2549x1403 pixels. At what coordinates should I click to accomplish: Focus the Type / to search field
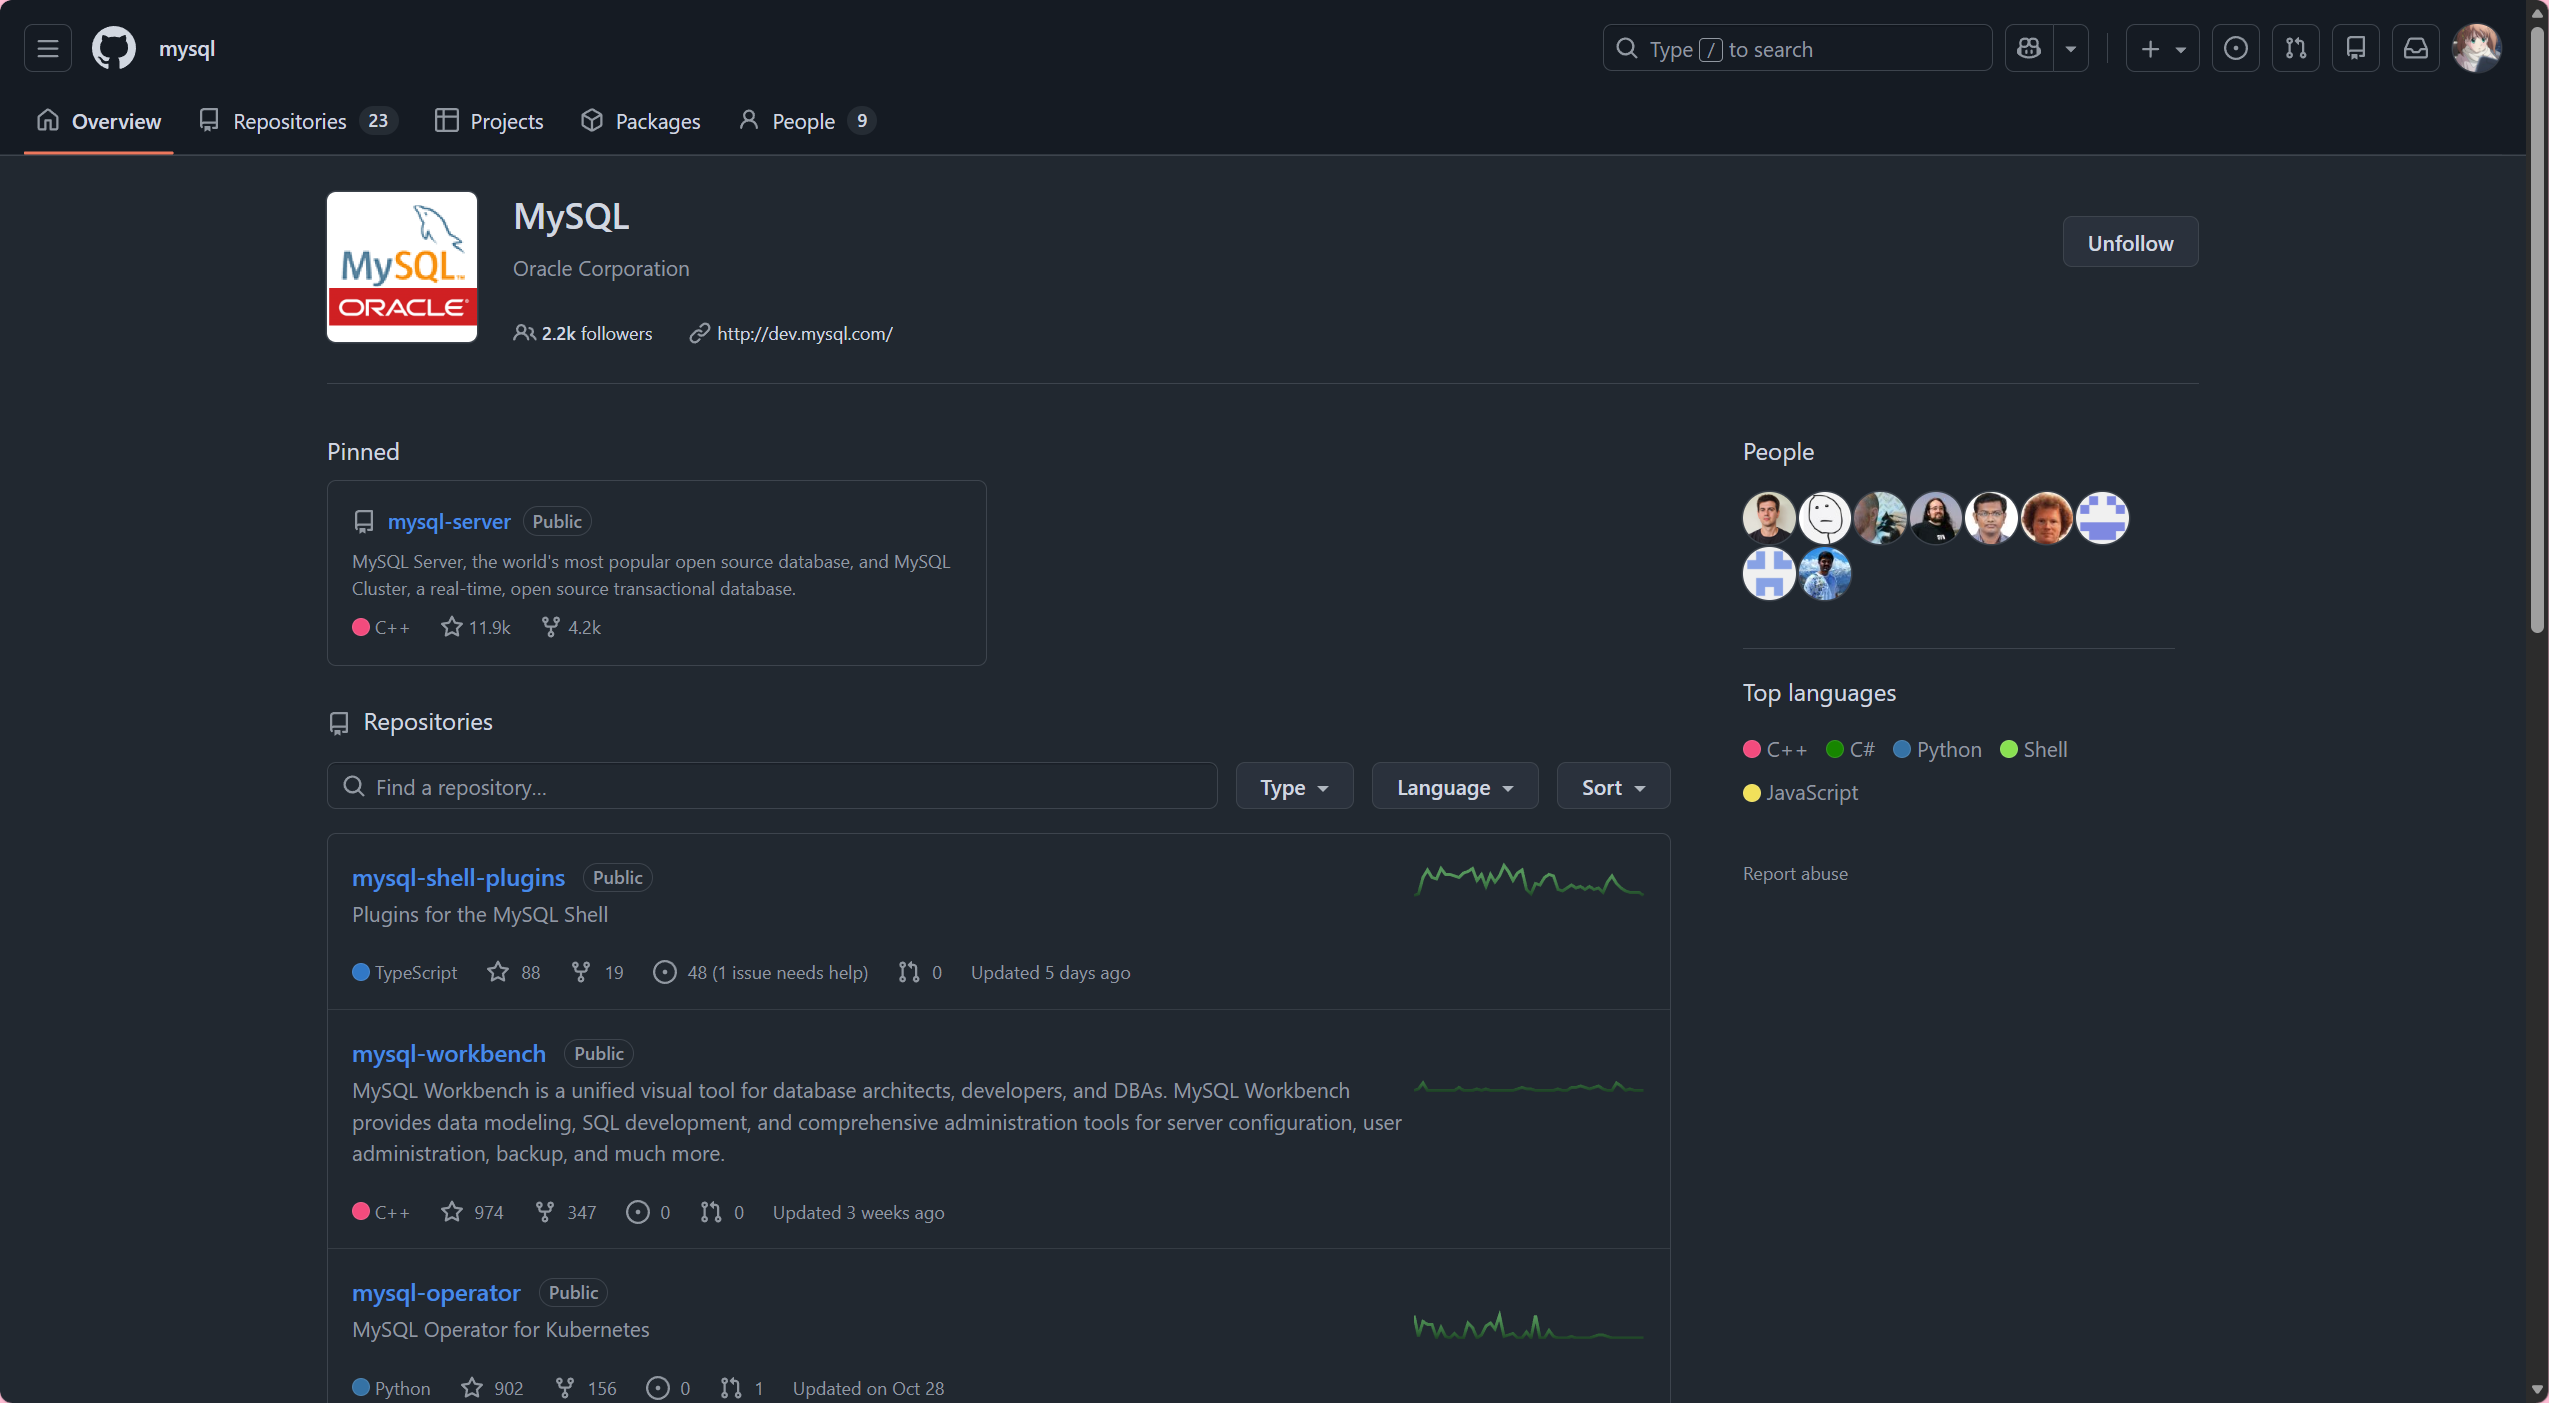pyautogui.click(x=1797, y=48)
